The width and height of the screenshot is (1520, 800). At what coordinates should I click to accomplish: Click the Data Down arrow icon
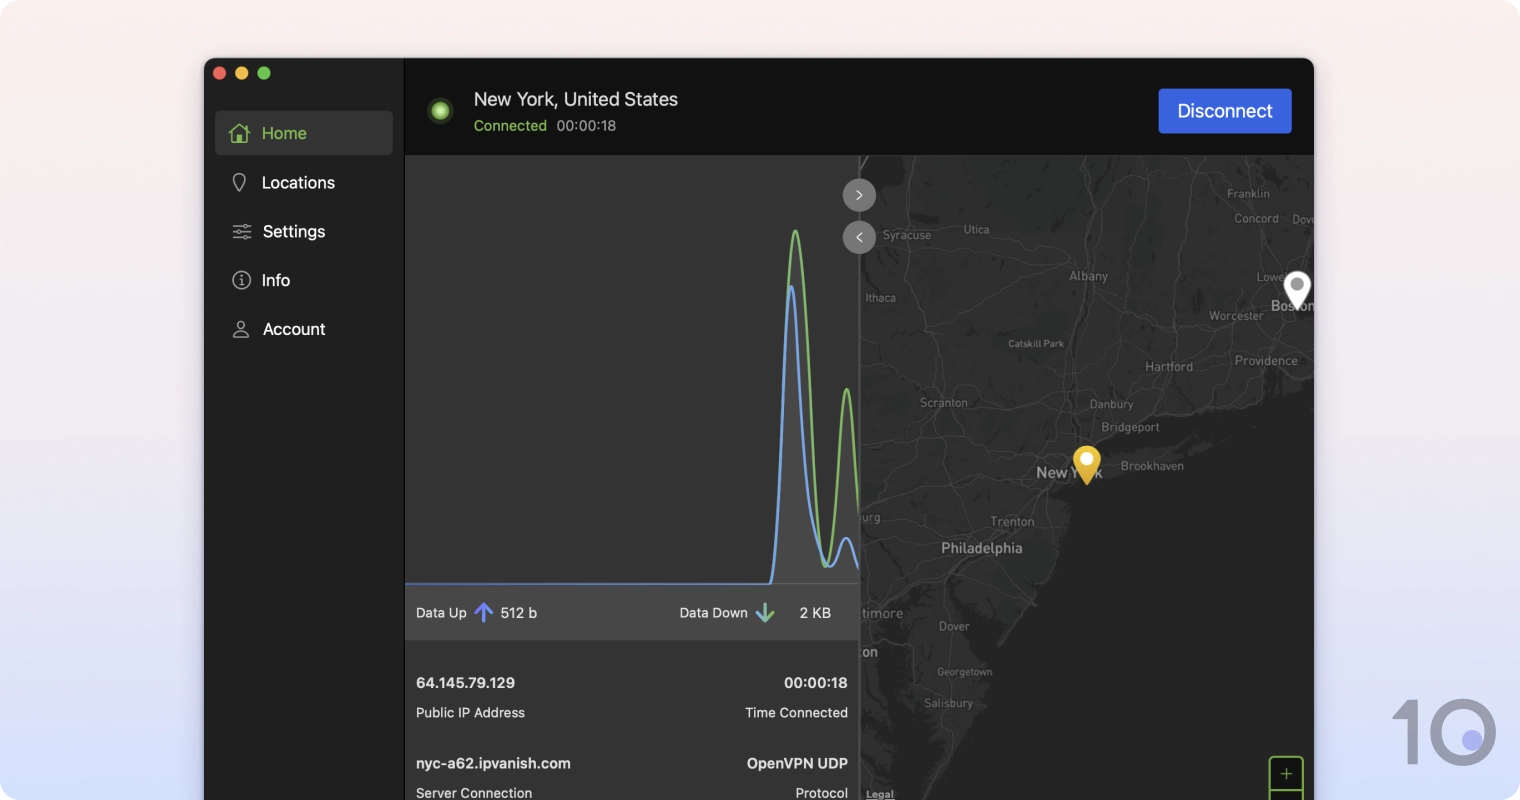tap(765, 612)
